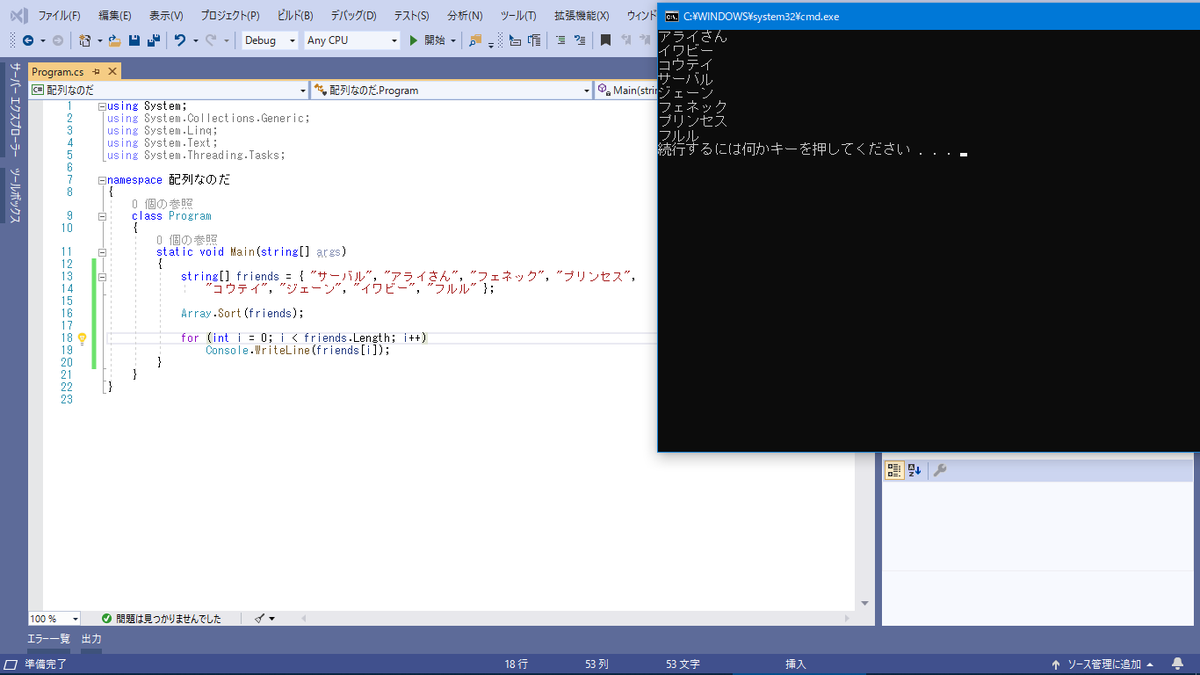Open the New Project dropdown arrow
Screen dimensions: 1200x675
point(98,41)
